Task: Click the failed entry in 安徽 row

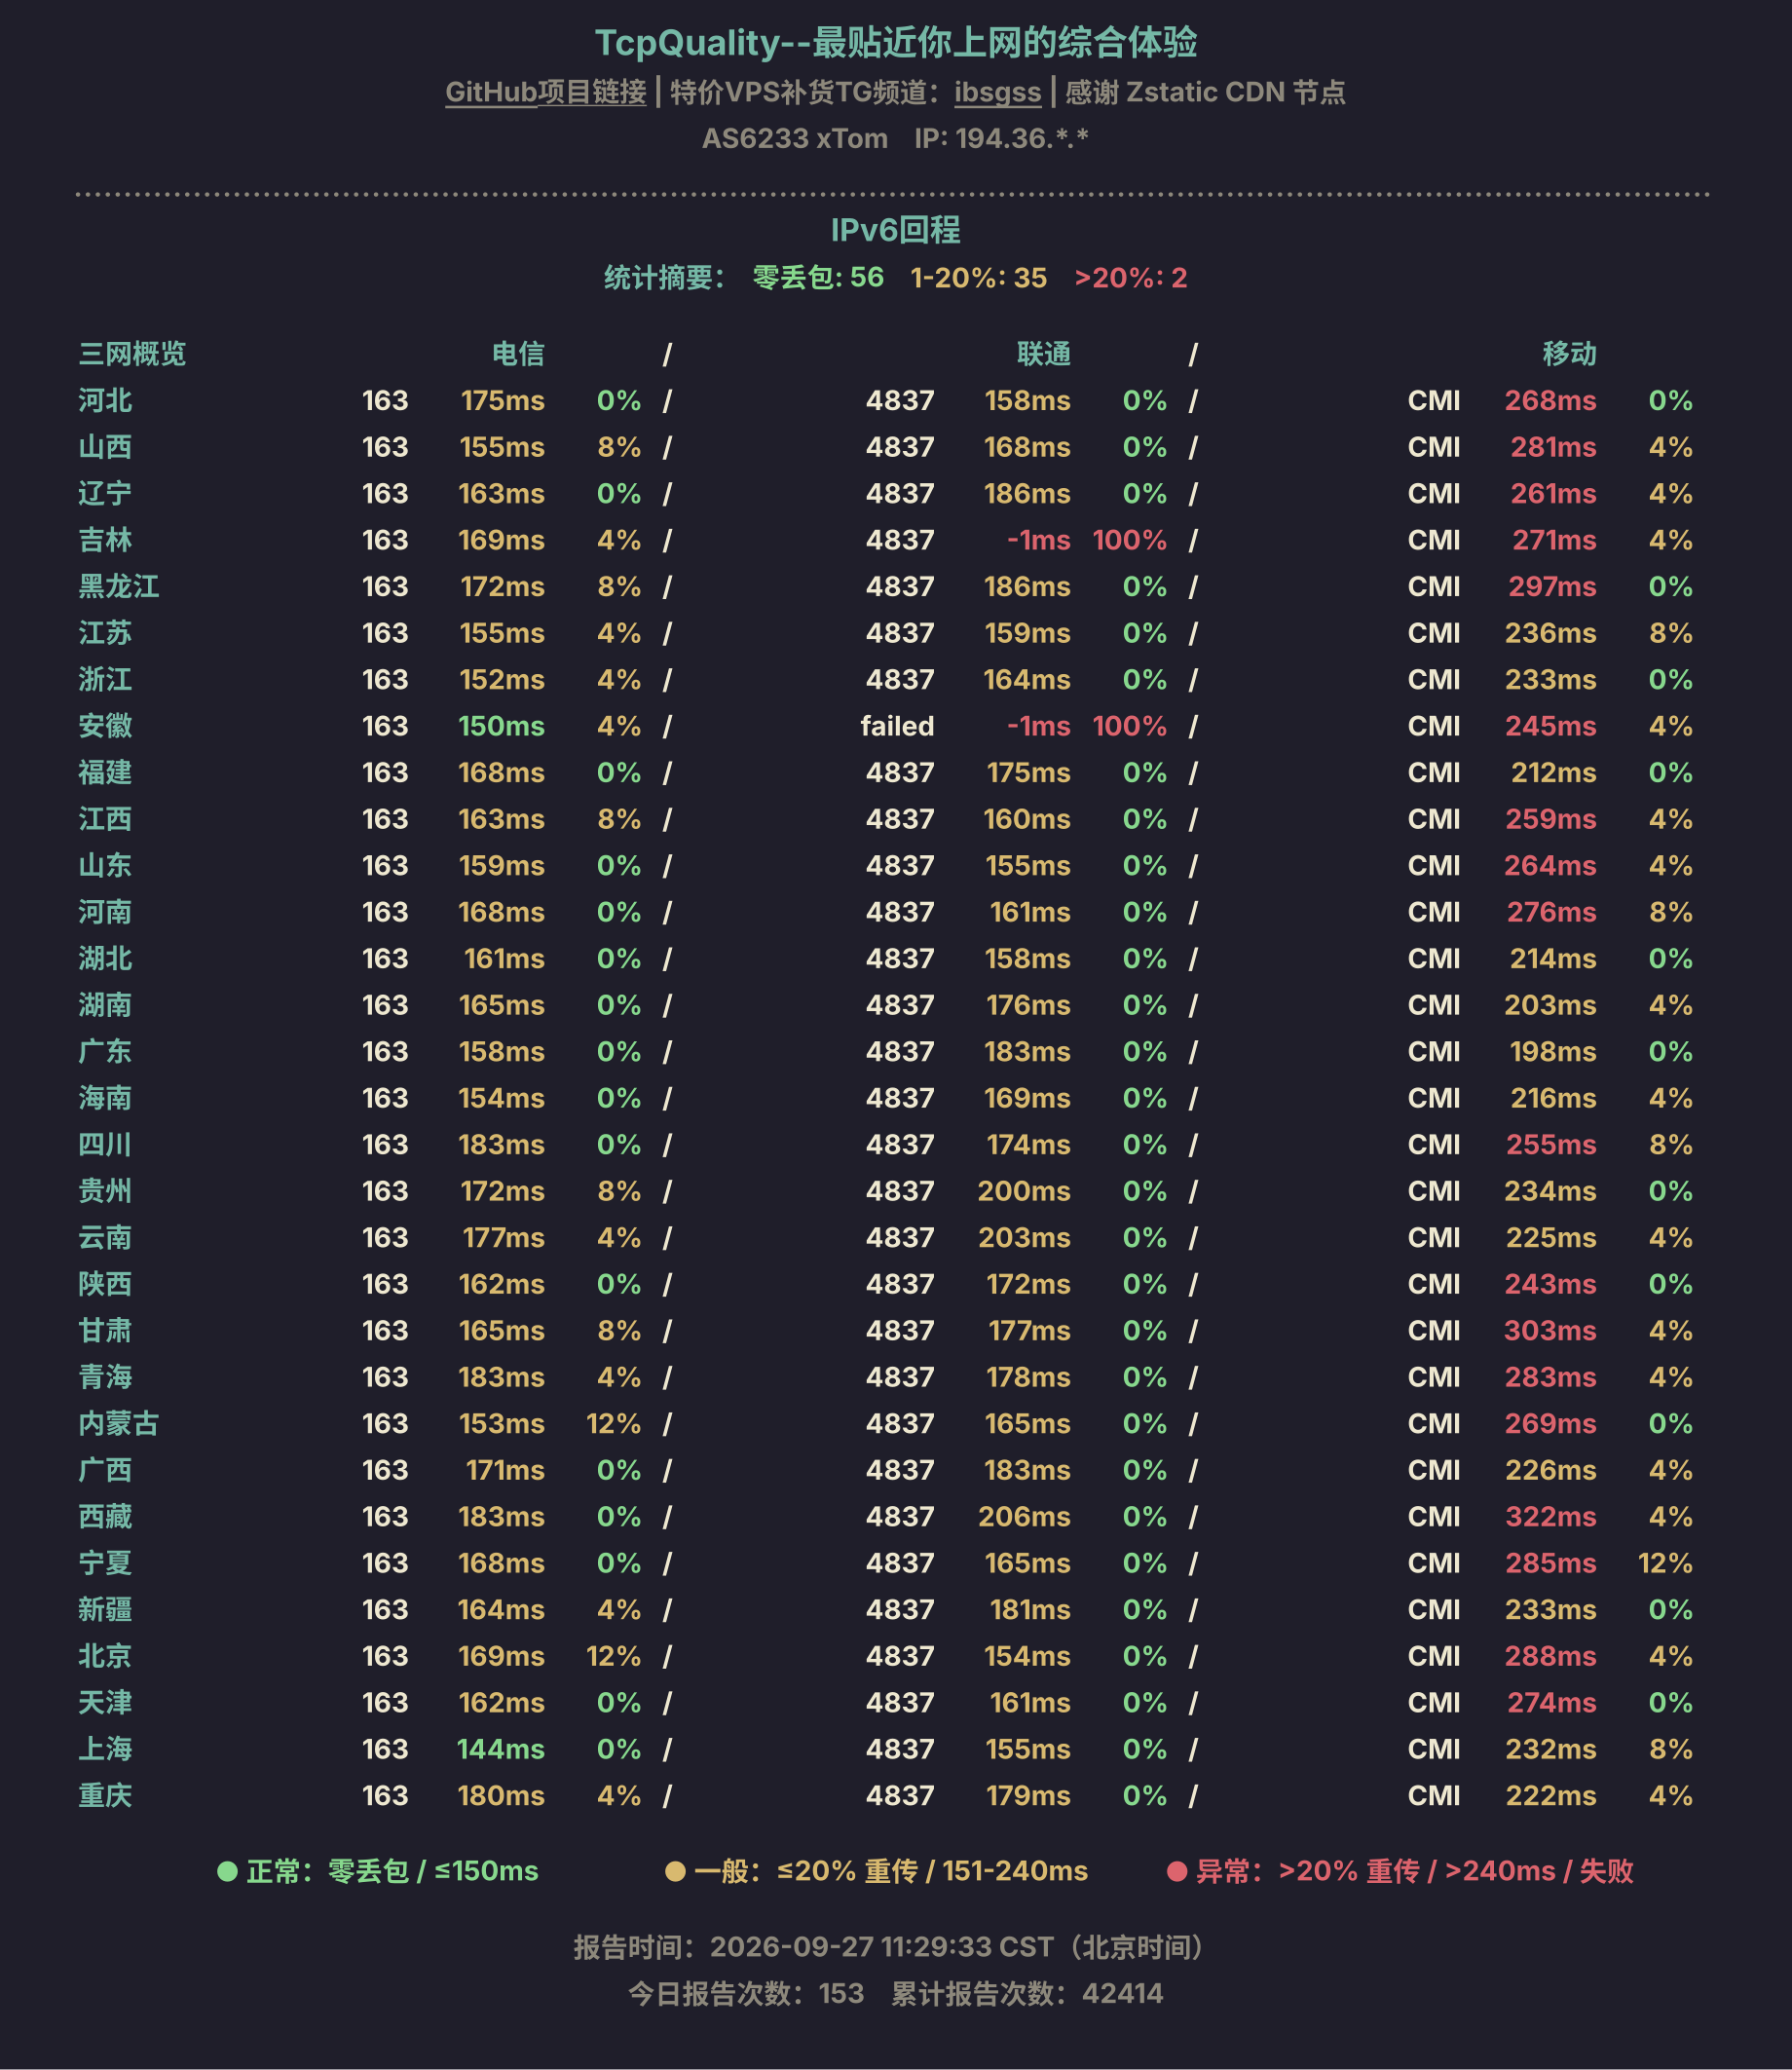Action: point(897,726)
